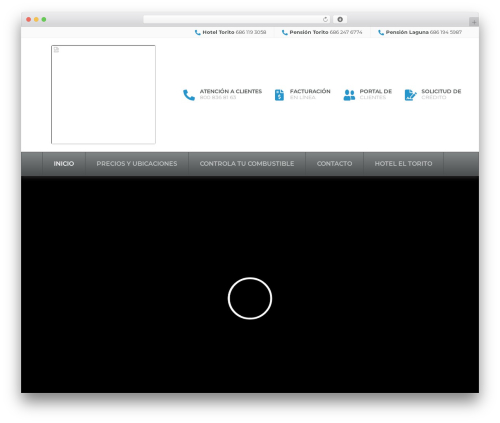Open the Inicio menu item

click(64, 164)
